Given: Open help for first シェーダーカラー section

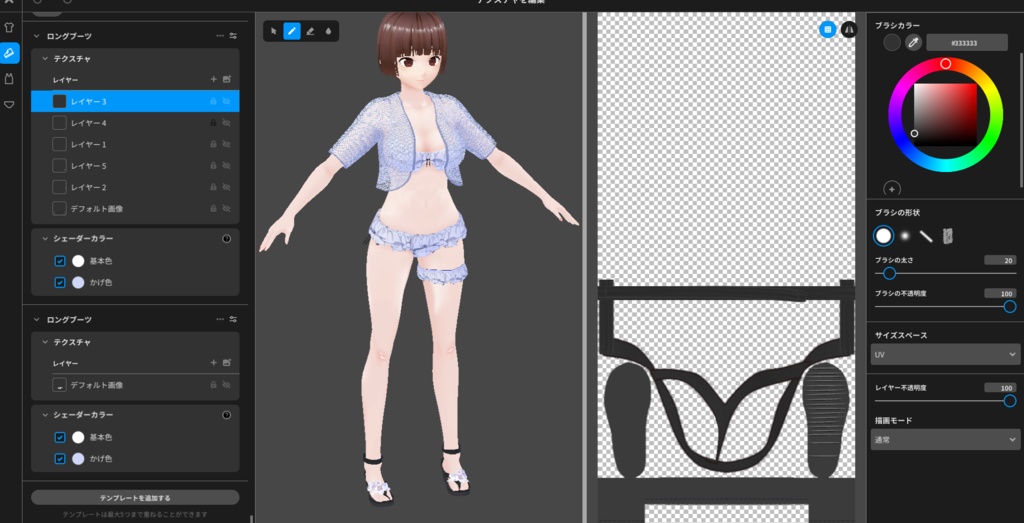Looking at the screenshot, I should tap(227, 239).
